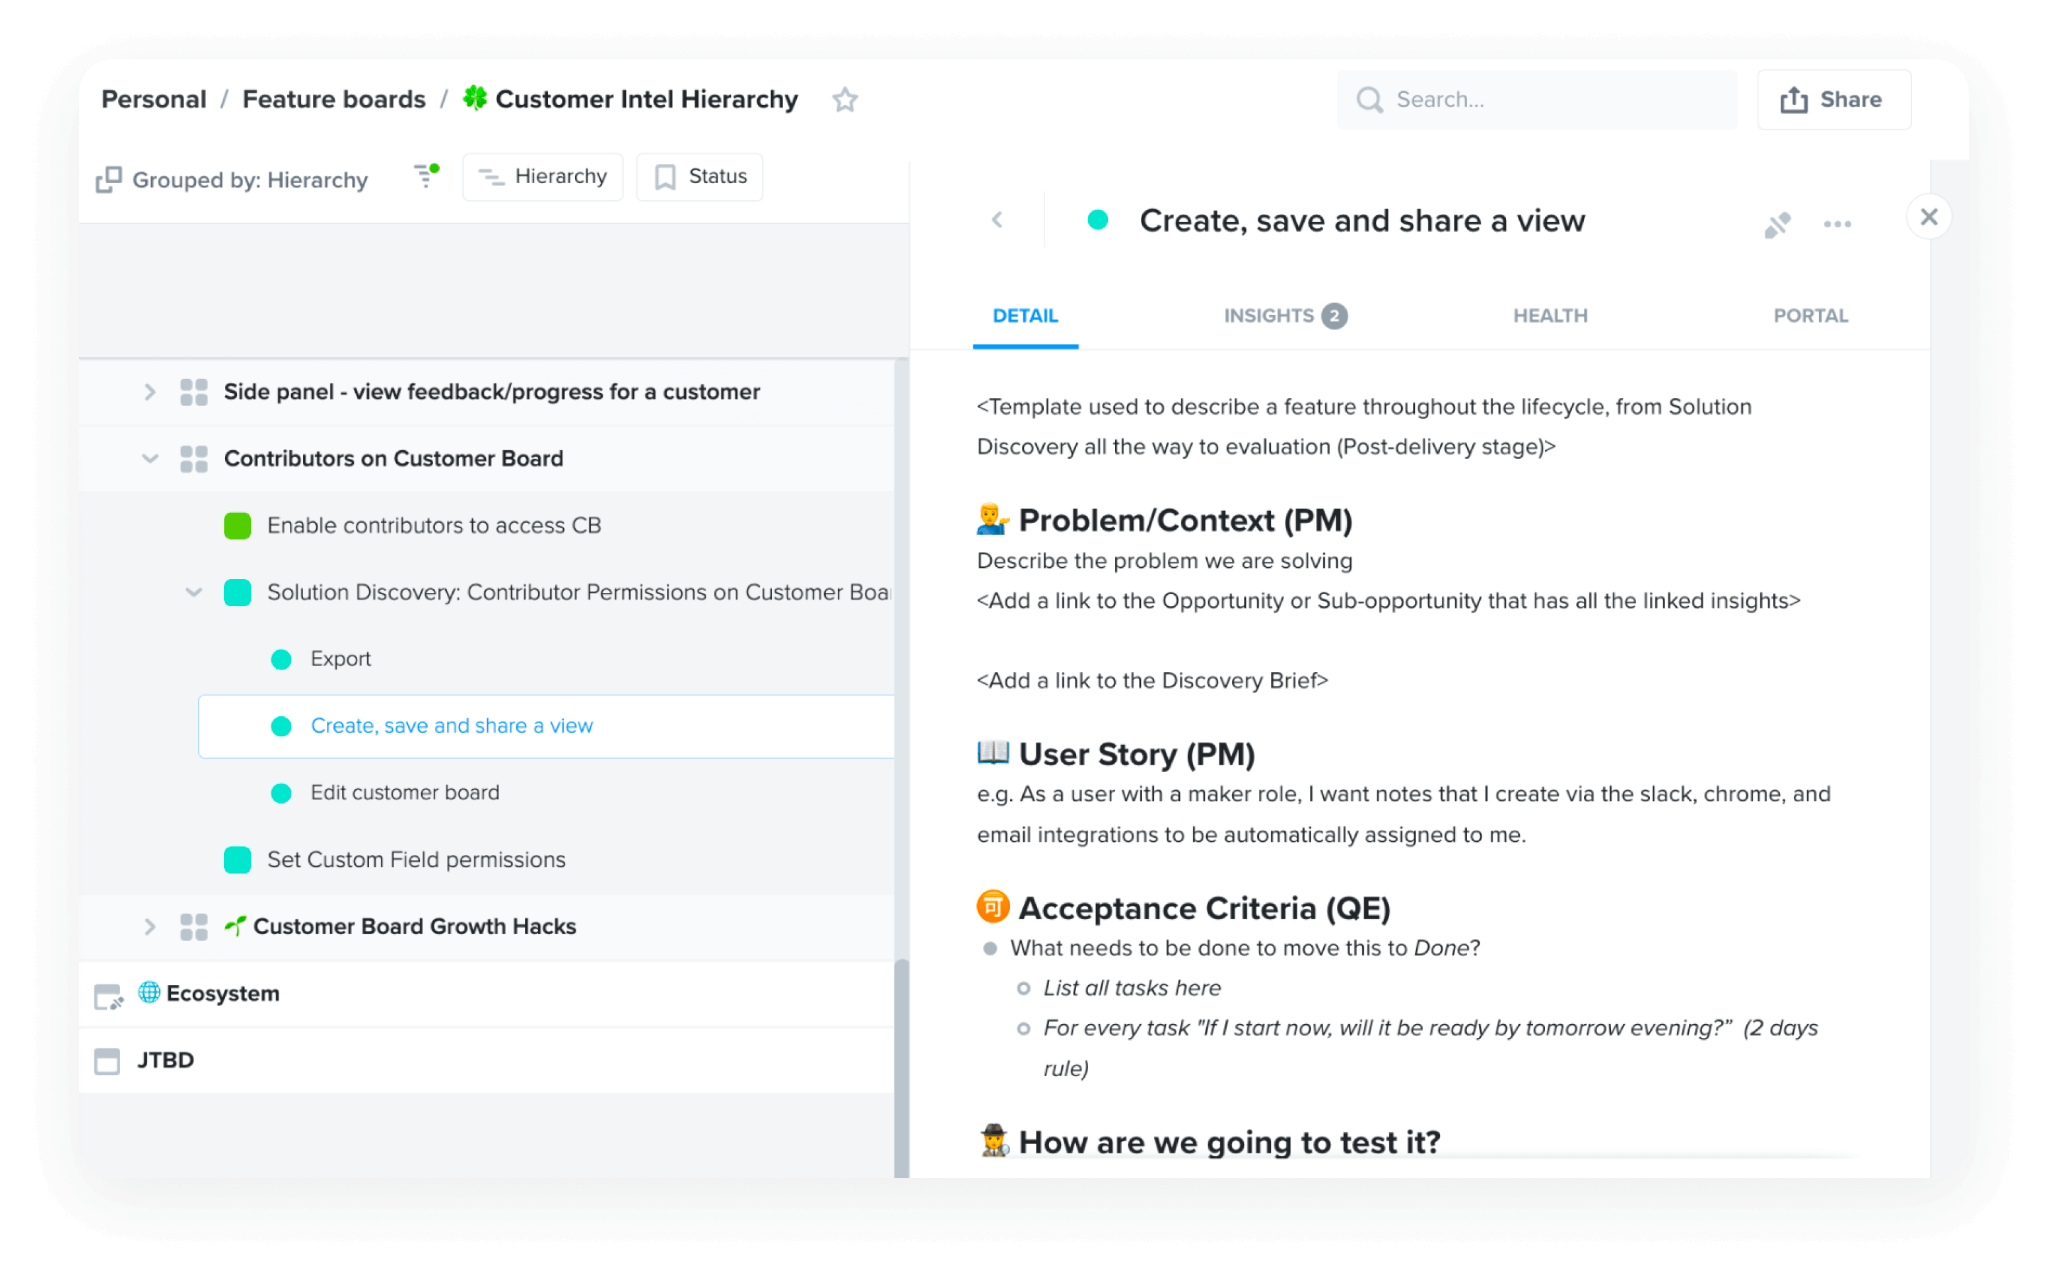Screen dimensions: 2048x1277
Task: Expand Customer Board Growth Hacks
Action: tap(151, 927)
